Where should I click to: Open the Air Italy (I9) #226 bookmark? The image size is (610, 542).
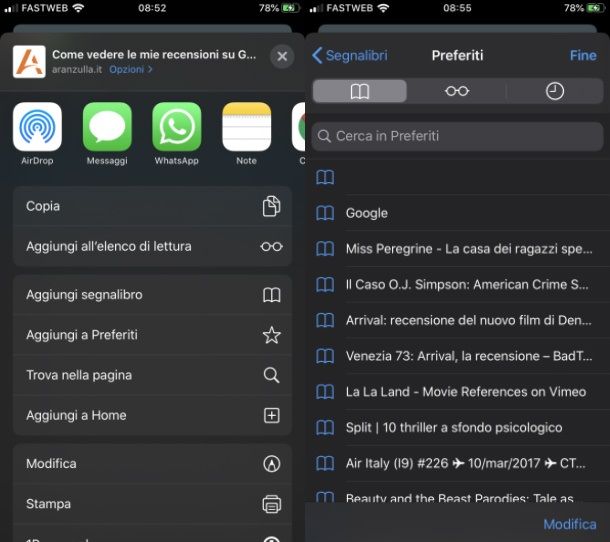(460, 463)
